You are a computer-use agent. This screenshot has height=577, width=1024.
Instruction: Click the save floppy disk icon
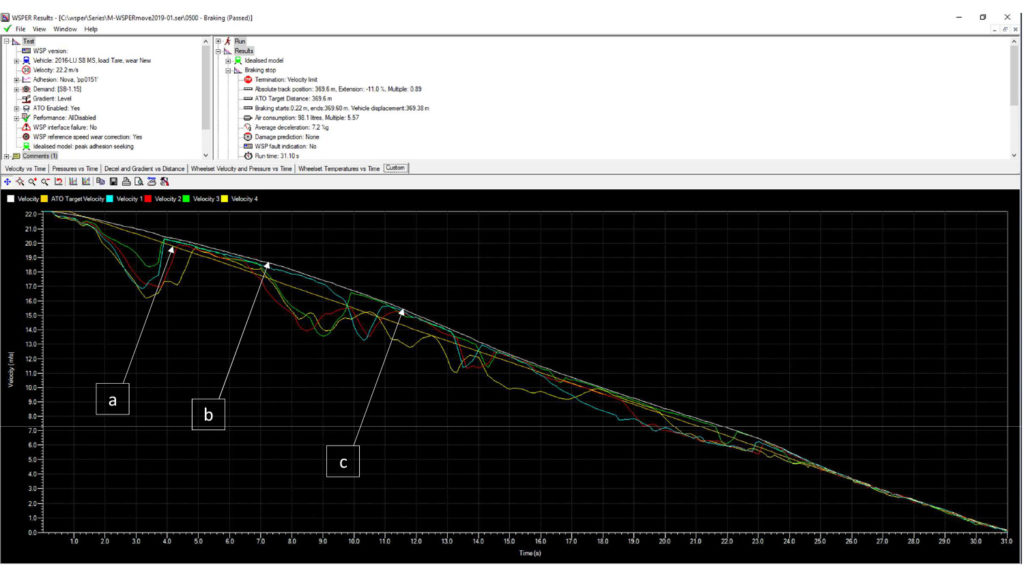(113, 182)
